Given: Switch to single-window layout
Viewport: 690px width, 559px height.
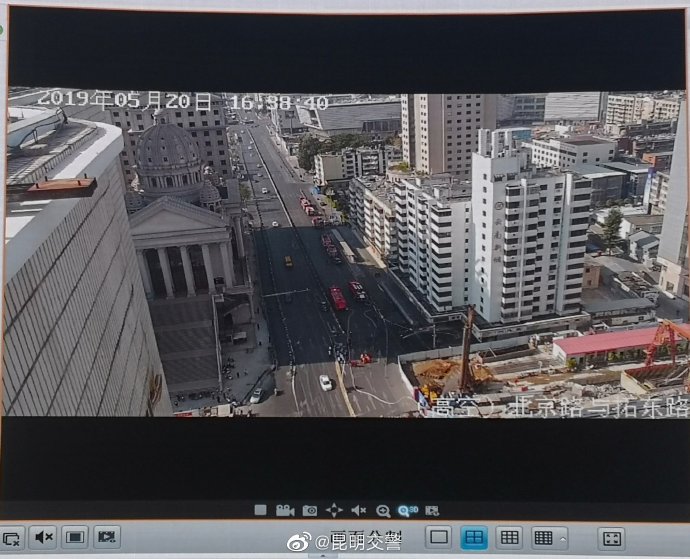Looking at the screenshot, I should pos(438,537).
